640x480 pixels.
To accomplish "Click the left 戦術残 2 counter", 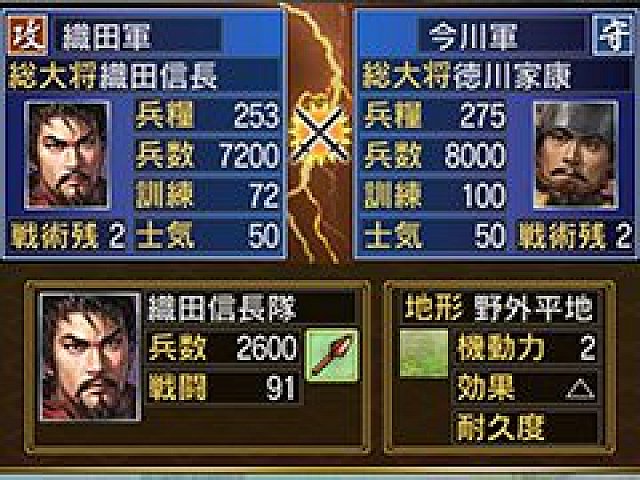I will [x=68, y=236].
